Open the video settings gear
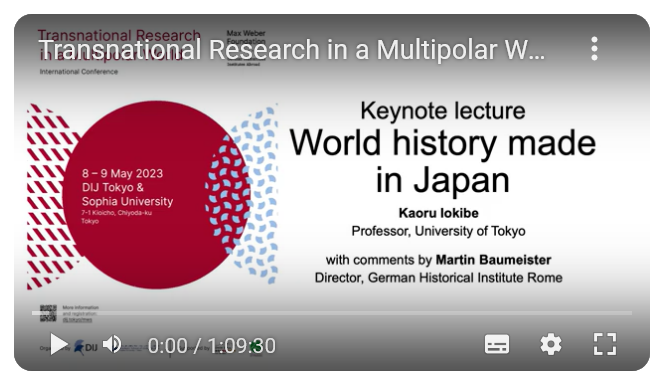 coord(551,344)
